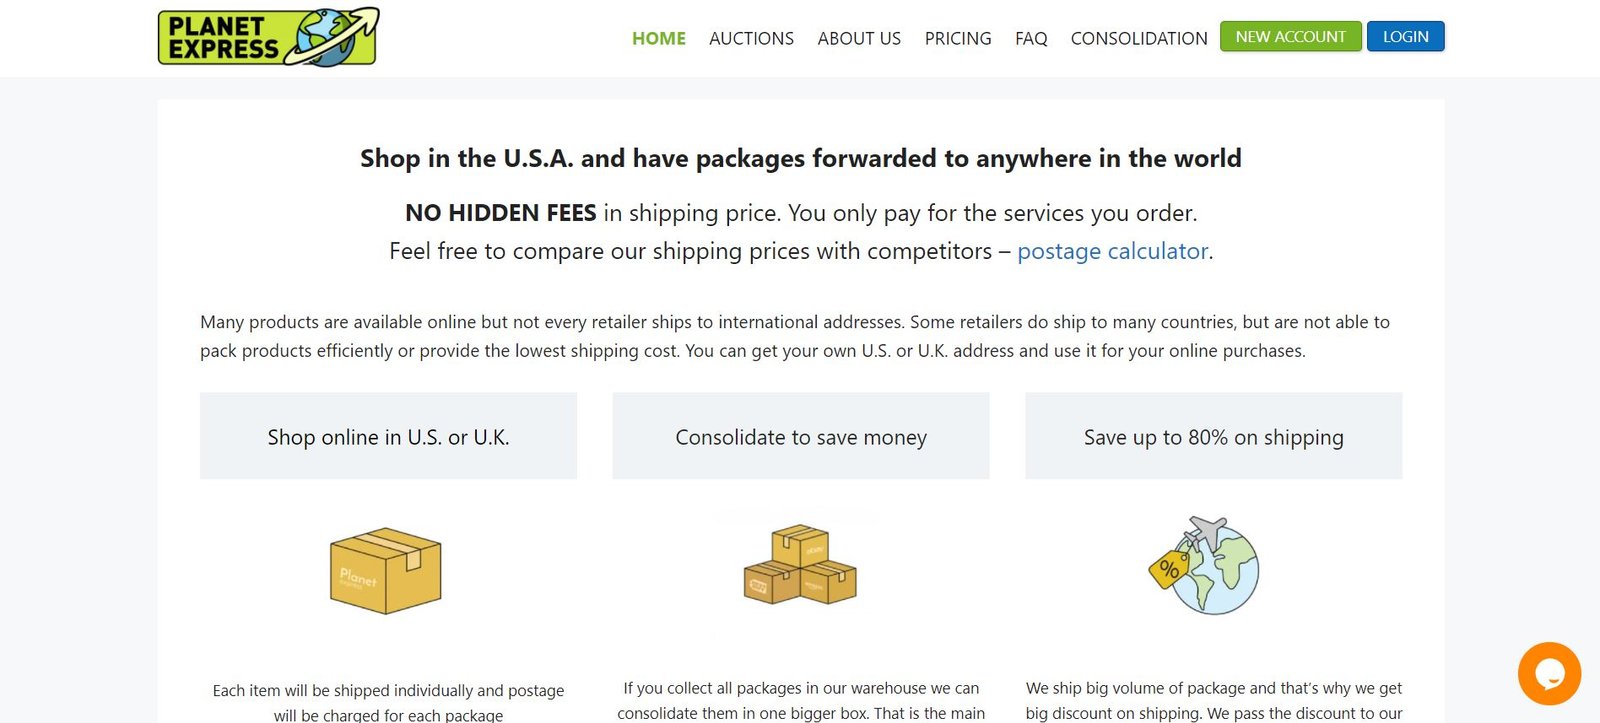The image size is (1600, 723).
Task: Open the postage calculator link
Action: (1112, 251)
